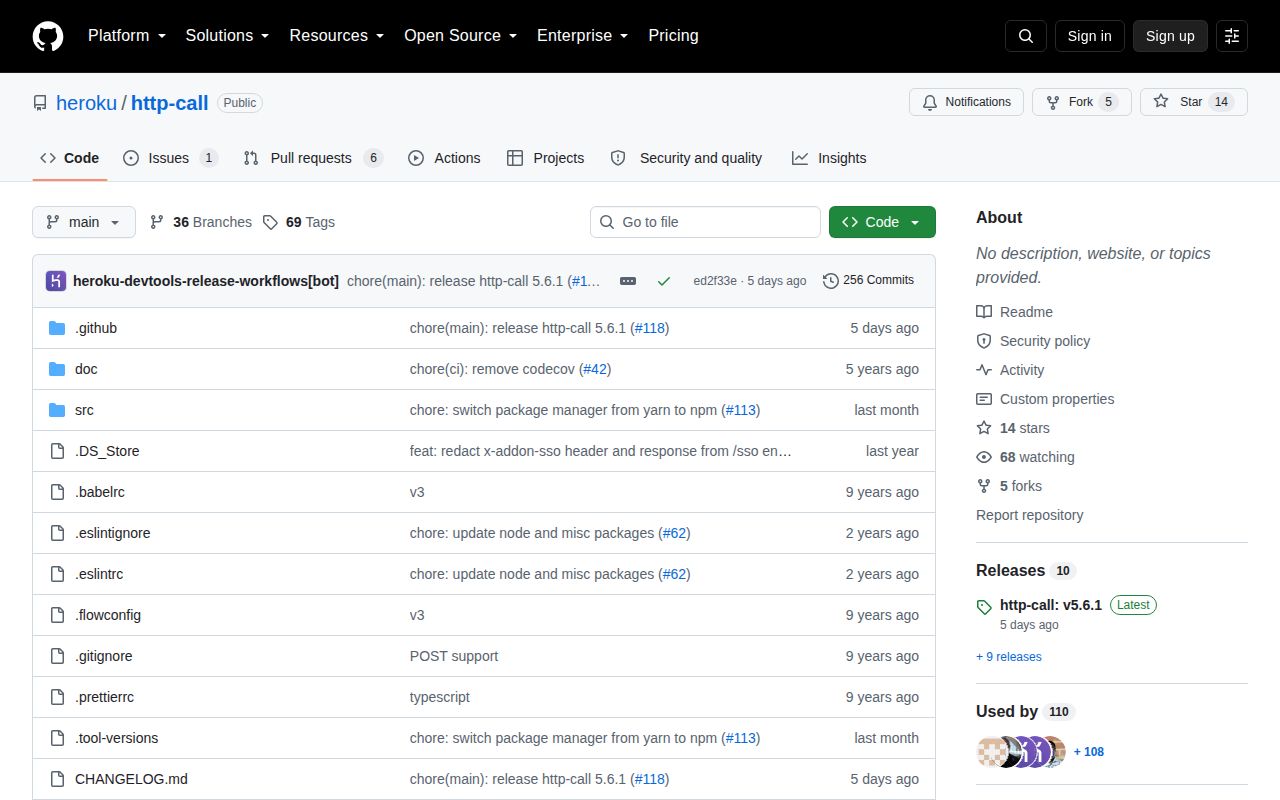Open the .prettierrc file
This screenshot has height=800, width=1280.
pyautogui.click(x=104, y=697)
